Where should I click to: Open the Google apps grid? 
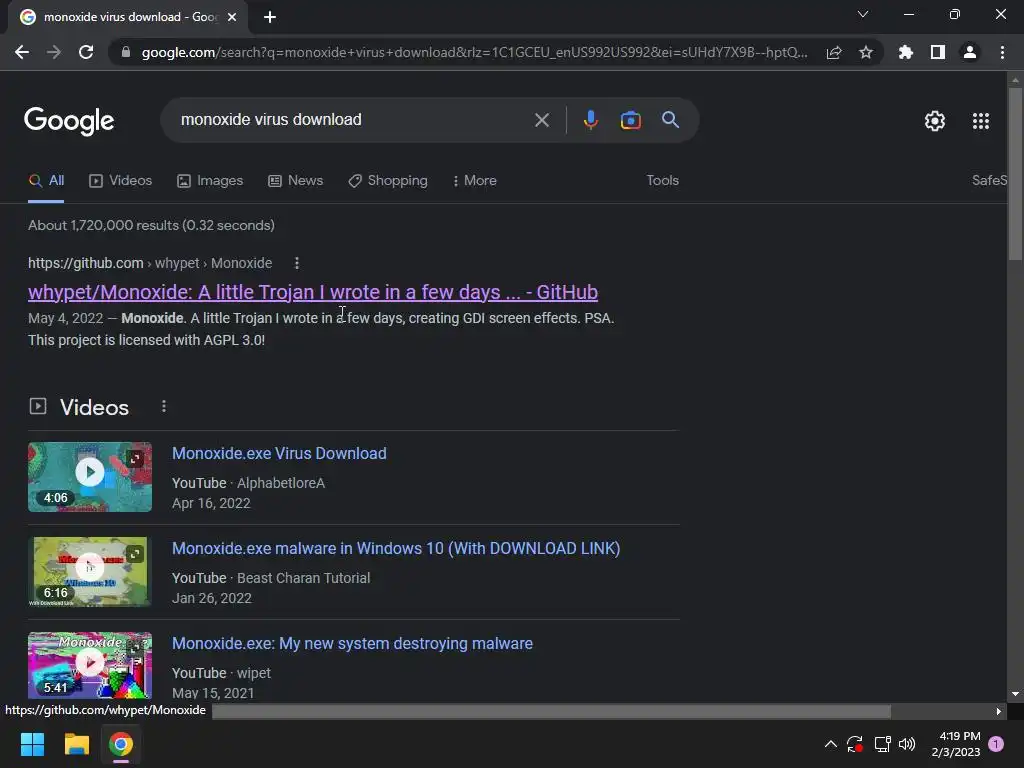click(981, 121)
